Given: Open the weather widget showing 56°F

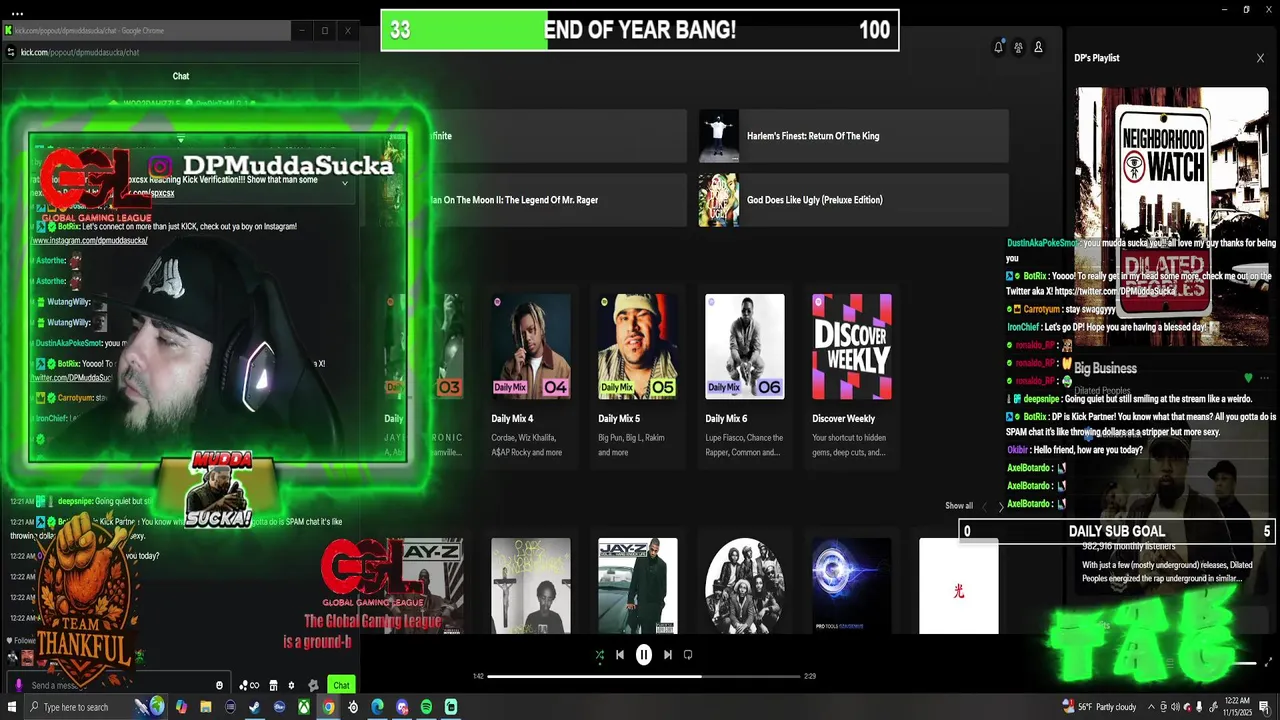Looking at the screenshot, I should click(1098, 707).
